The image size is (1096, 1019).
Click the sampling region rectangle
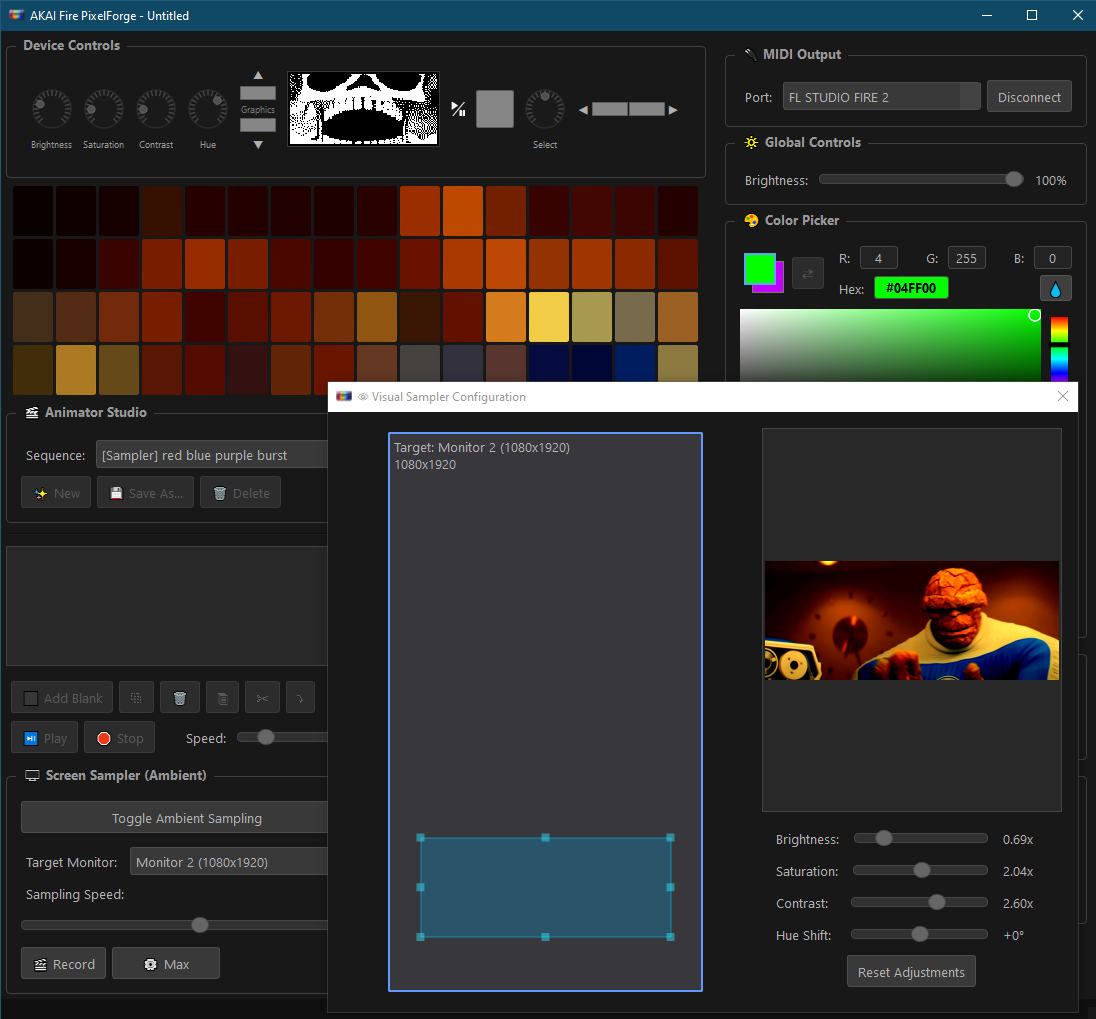pyautogui.click(x=545, y=887)
